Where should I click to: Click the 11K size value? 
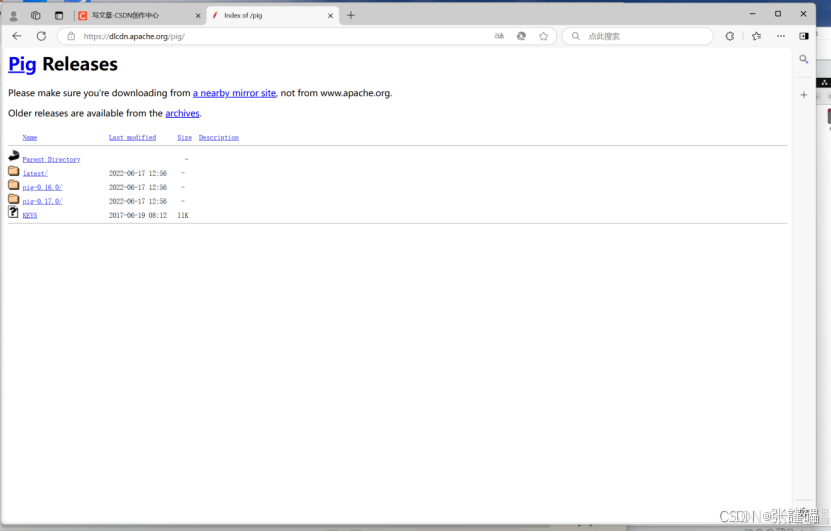click(183, 215)
